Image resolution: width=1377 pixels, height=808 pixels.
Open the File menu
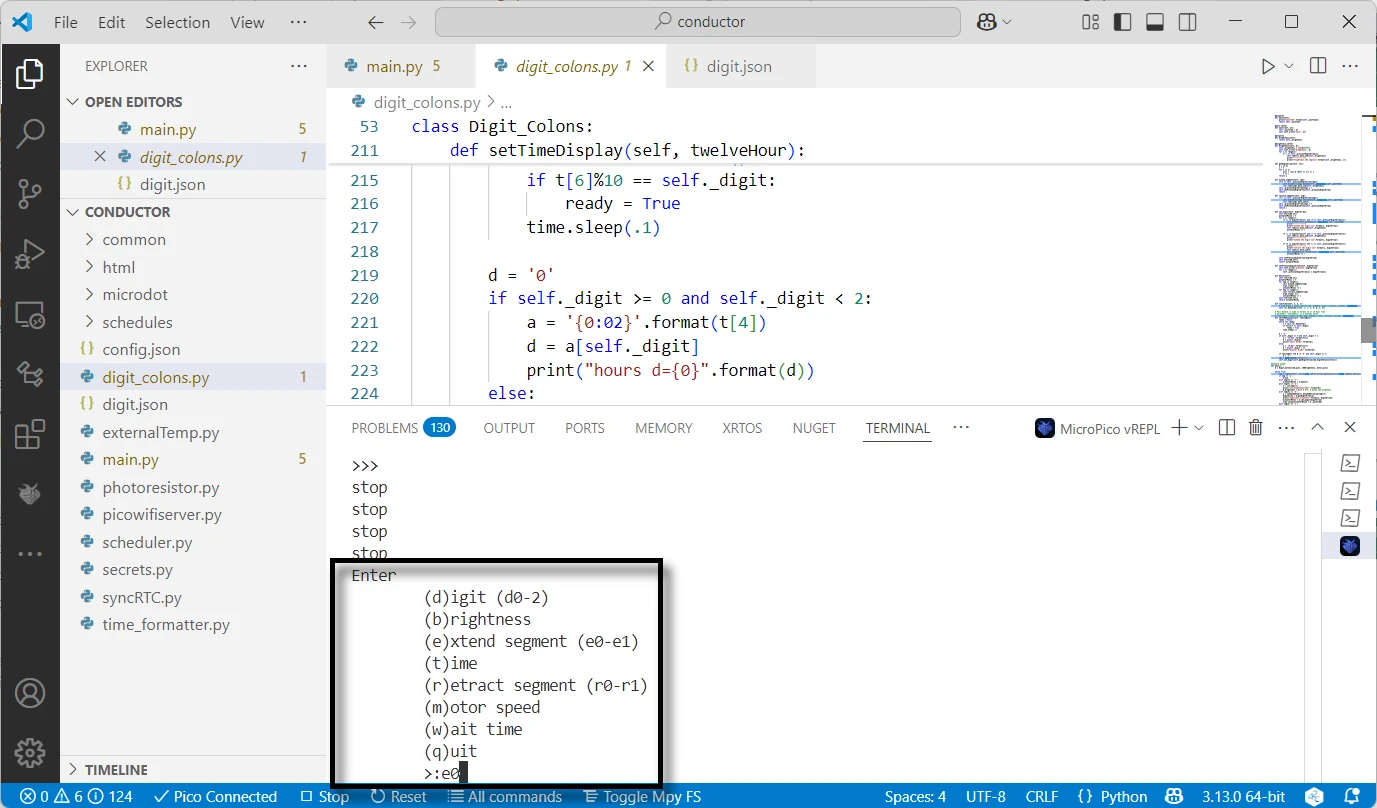click(x=66, y=22)
